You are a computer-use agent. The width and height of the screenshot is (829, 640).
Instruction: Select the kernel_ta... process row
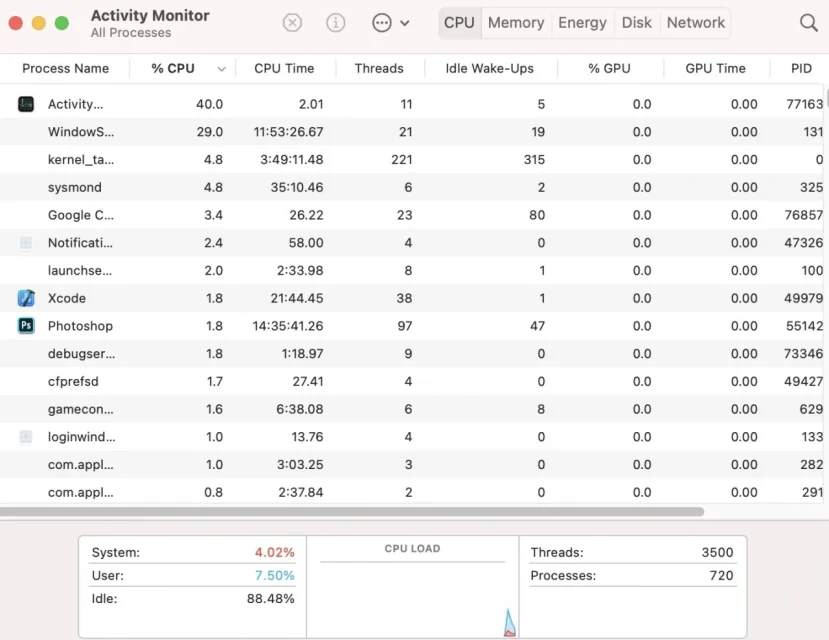(411, 160)
